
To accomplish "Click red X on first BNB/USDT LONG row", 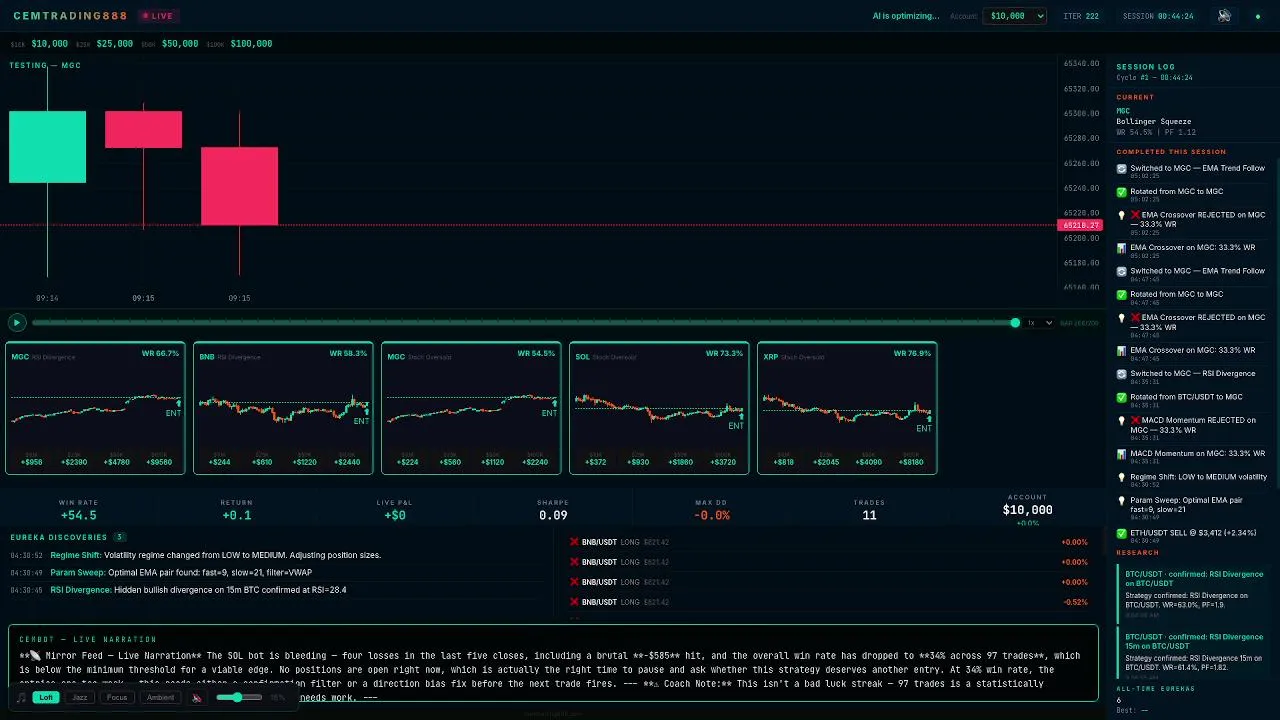I will click(x=574, y=542).
